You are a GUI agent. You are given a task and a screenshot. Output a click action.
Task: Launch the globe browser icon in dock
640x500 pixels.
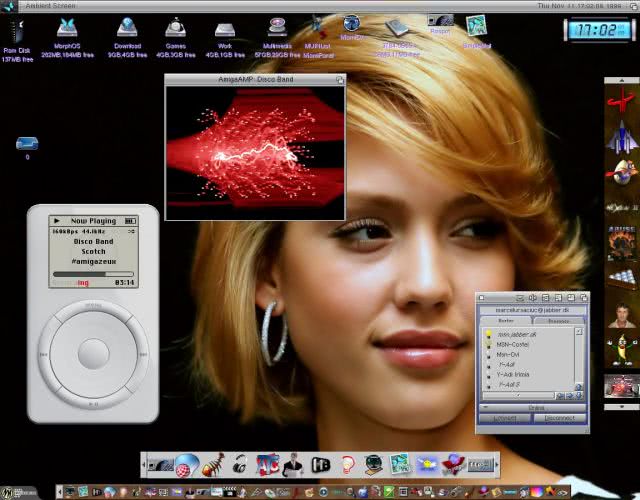click(187, 464)
